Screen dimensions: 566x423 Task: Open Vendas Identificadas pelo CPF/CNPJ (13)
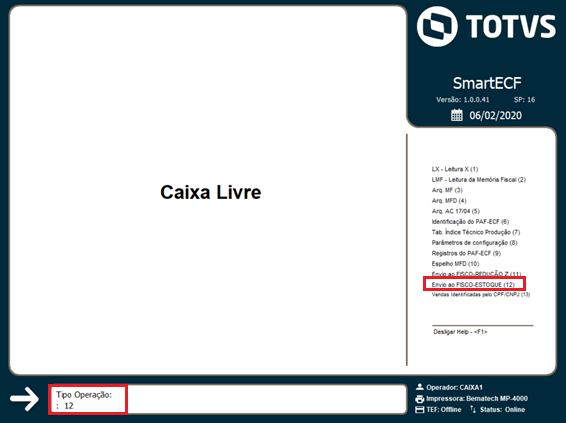point(481,295)
